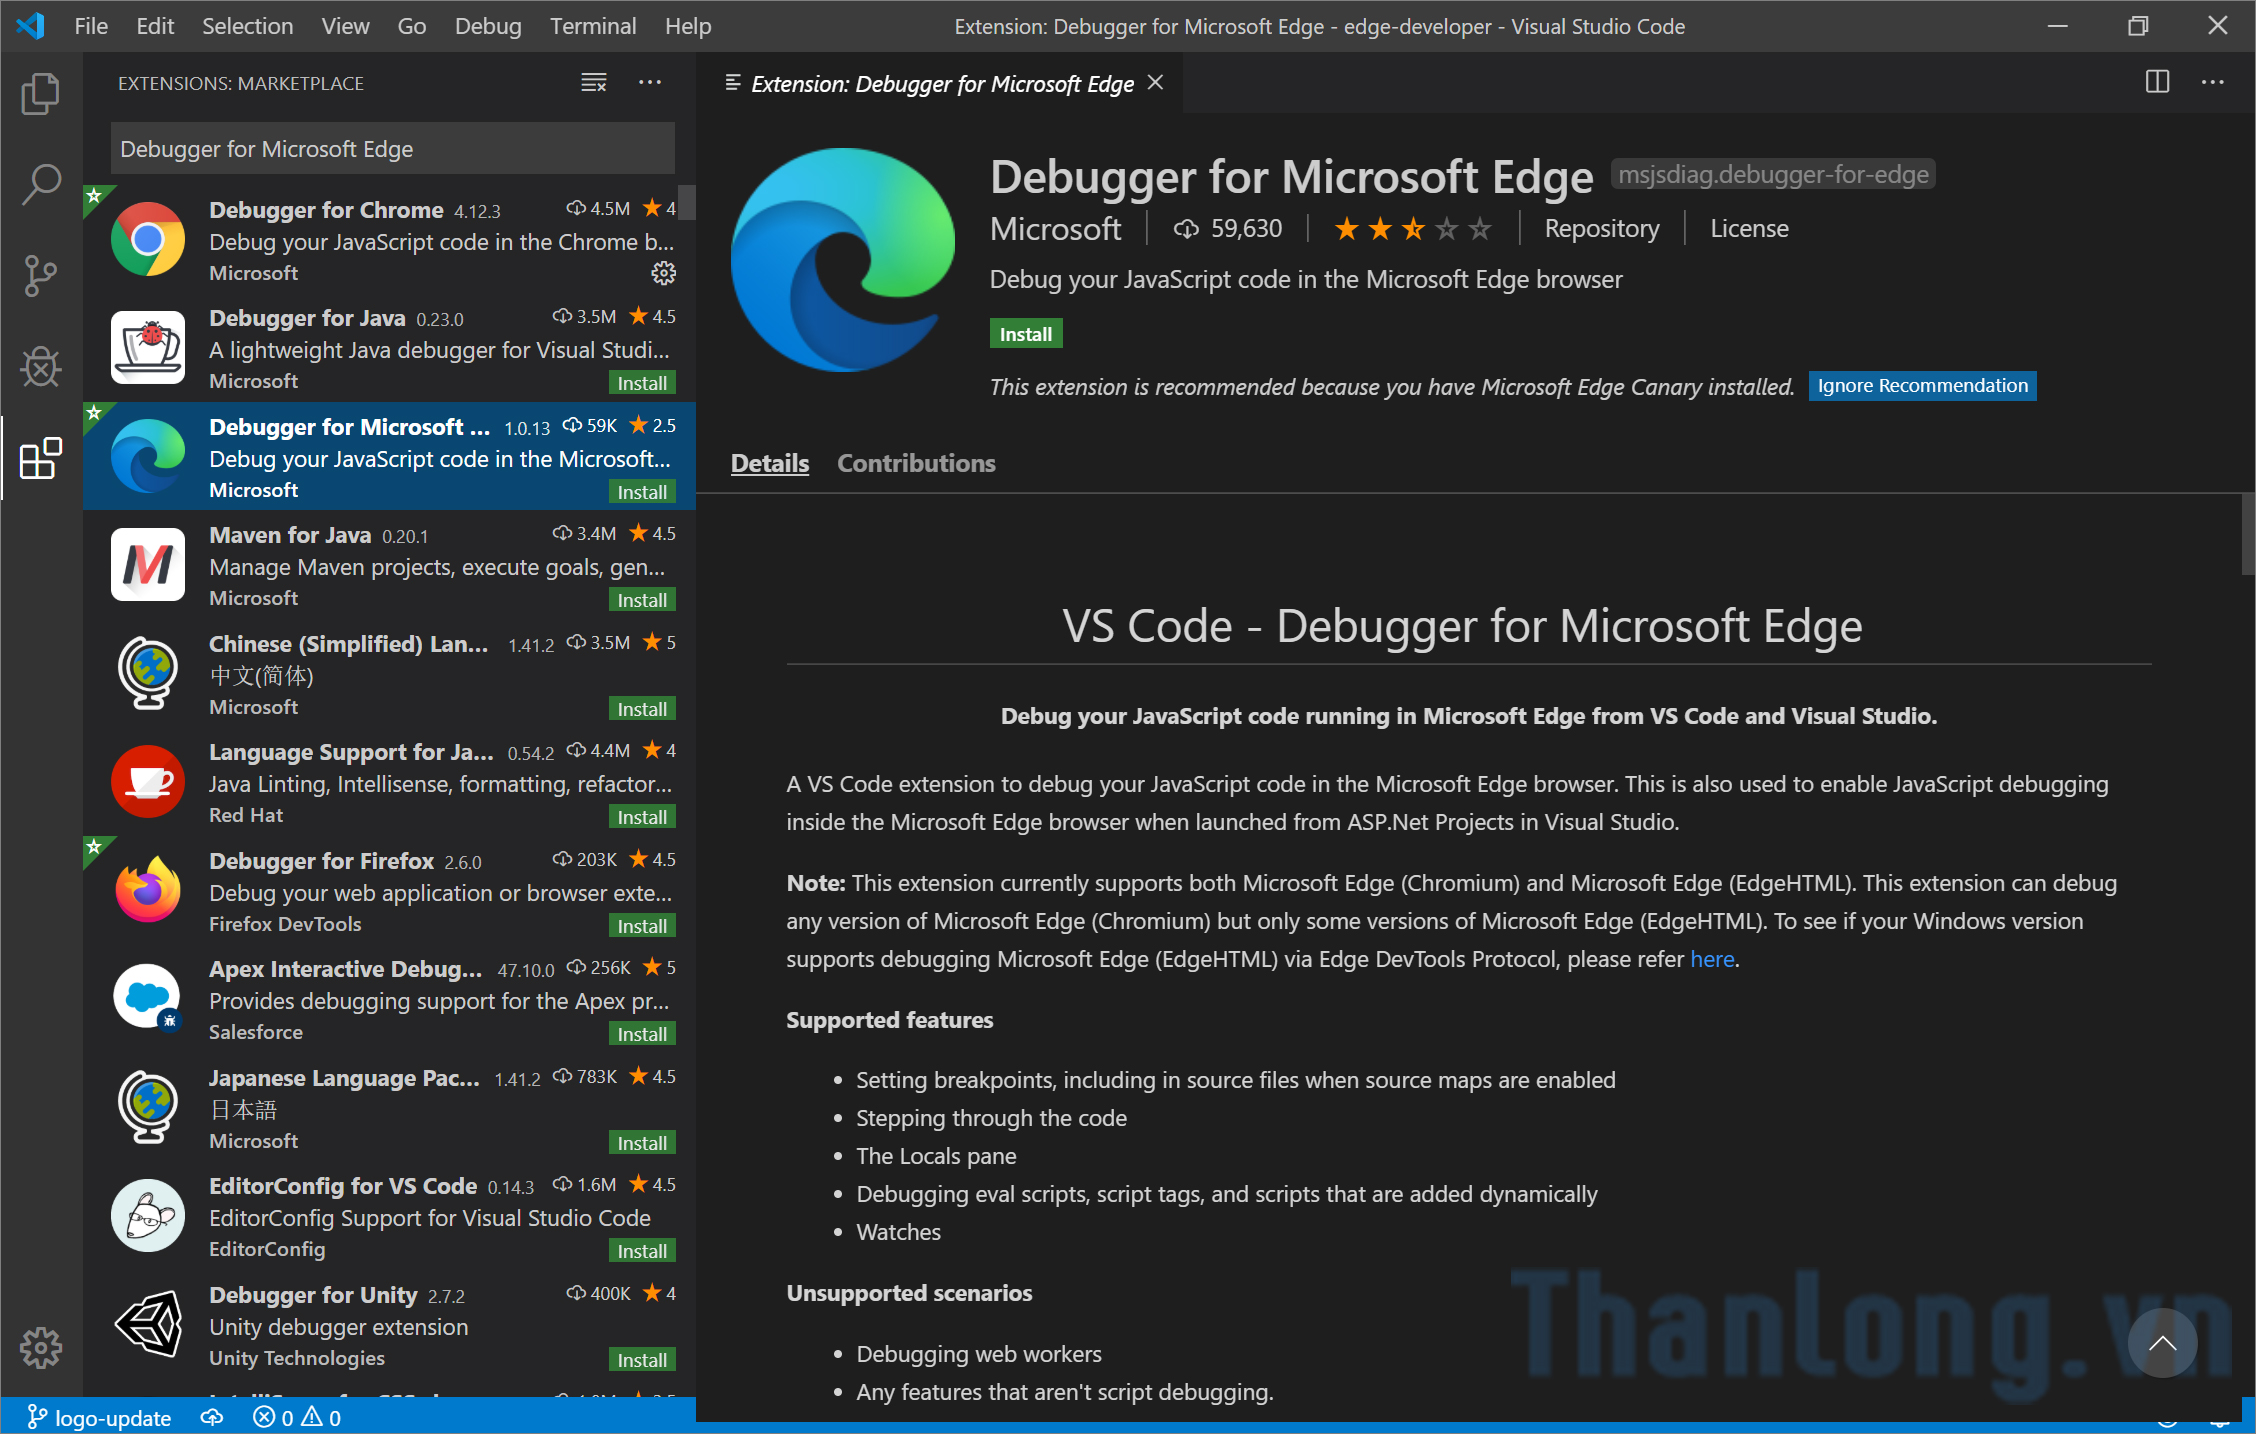Click scroll-to-top arrow button

tap(2162, 1343)
